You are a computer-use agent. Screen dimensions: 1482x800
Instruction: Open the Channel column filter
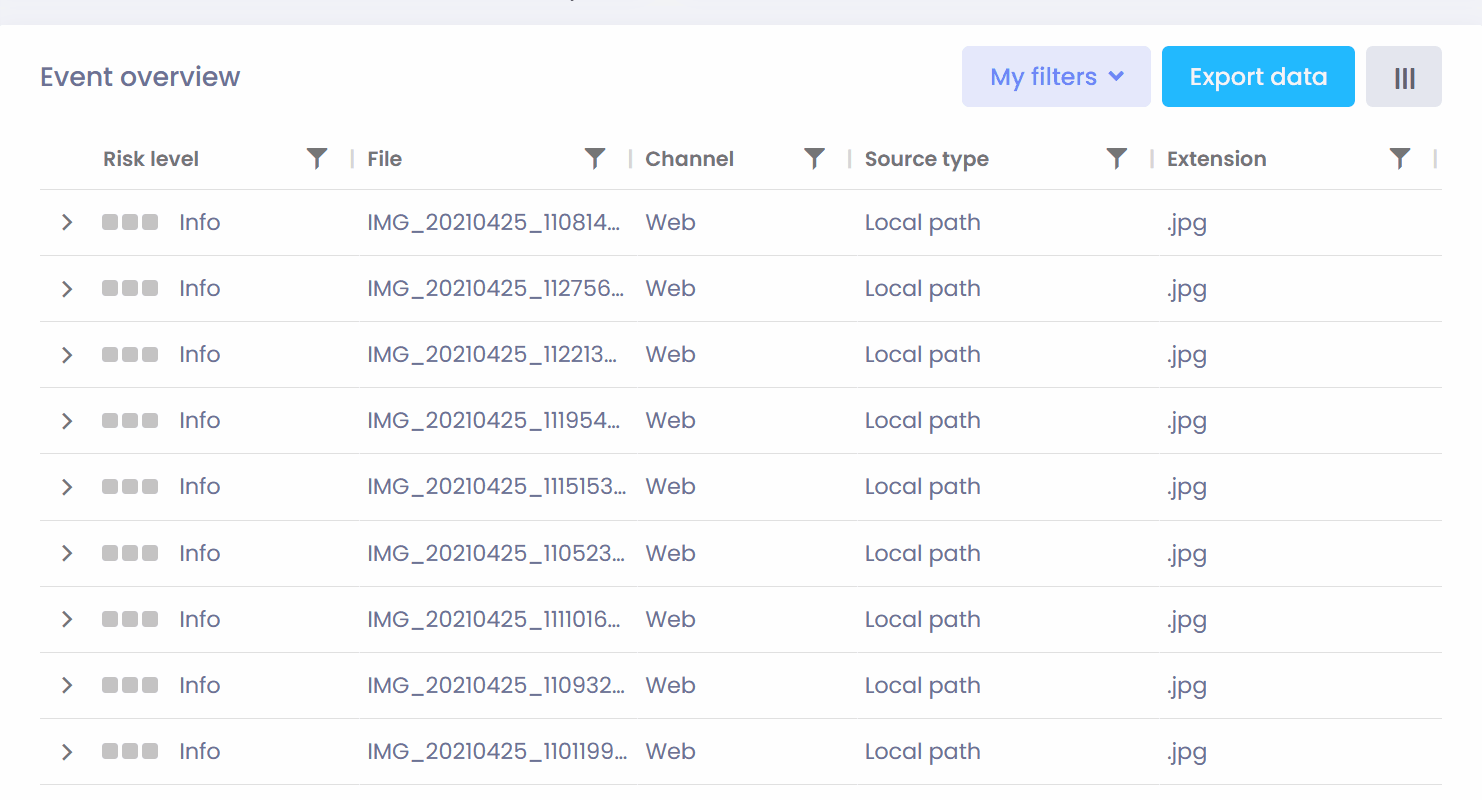[x=815, y=158]
